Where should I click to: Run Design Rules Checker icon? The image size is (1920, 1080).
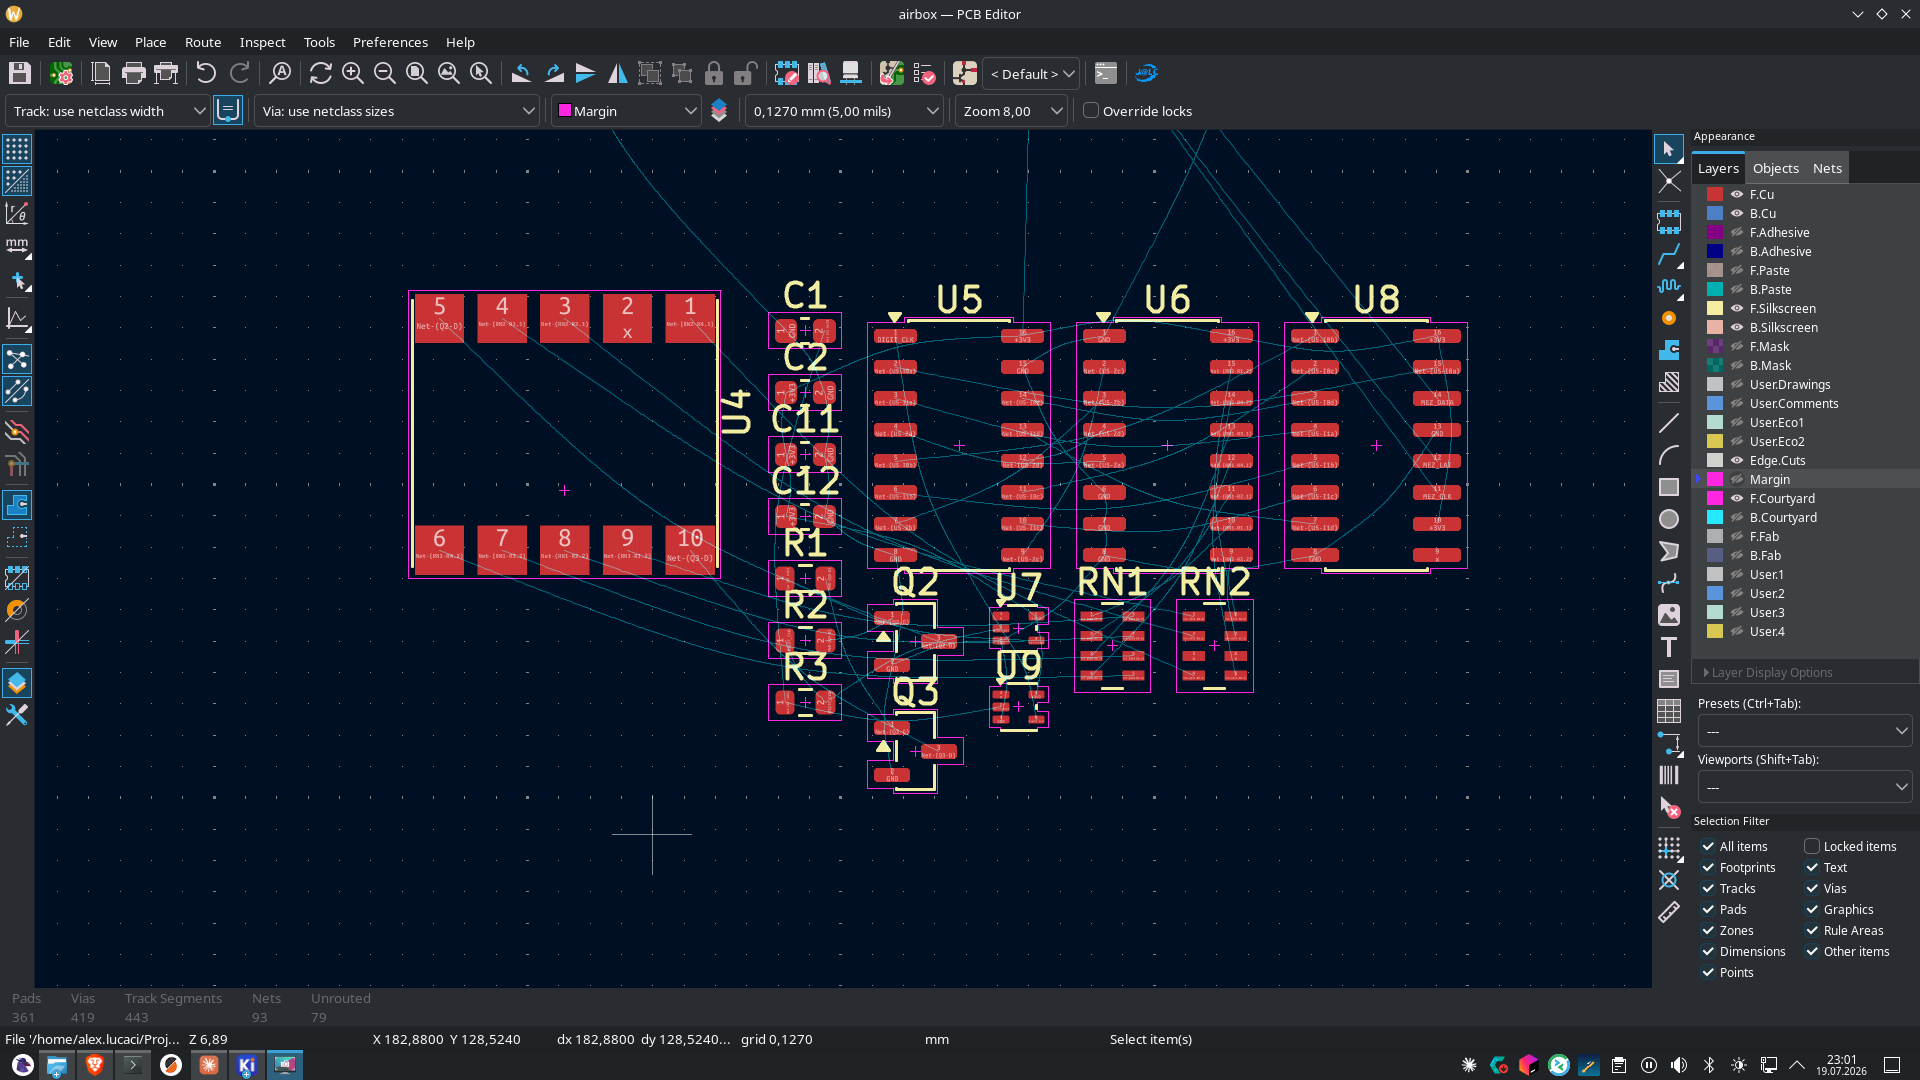pyautogui.click(x=924, y=73)
